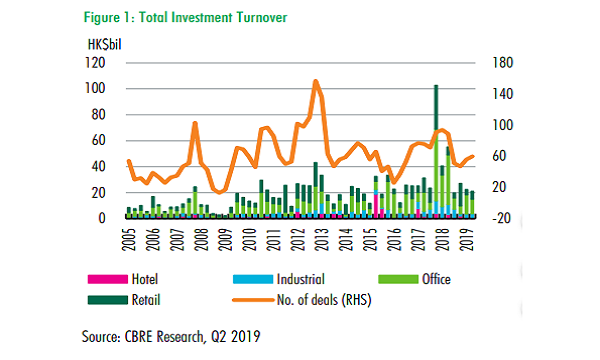Viewport: 600px width, 360px height.
Task: Click the light green Office legend swatch
Action: click(x=398, y=279)
